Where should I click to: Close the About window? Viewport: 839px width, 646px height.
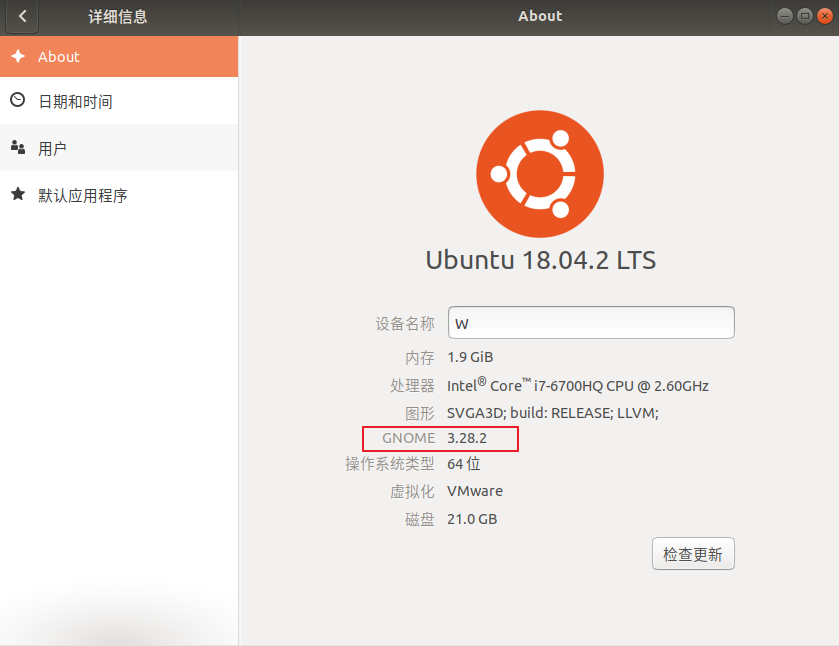tap(823, 16)
